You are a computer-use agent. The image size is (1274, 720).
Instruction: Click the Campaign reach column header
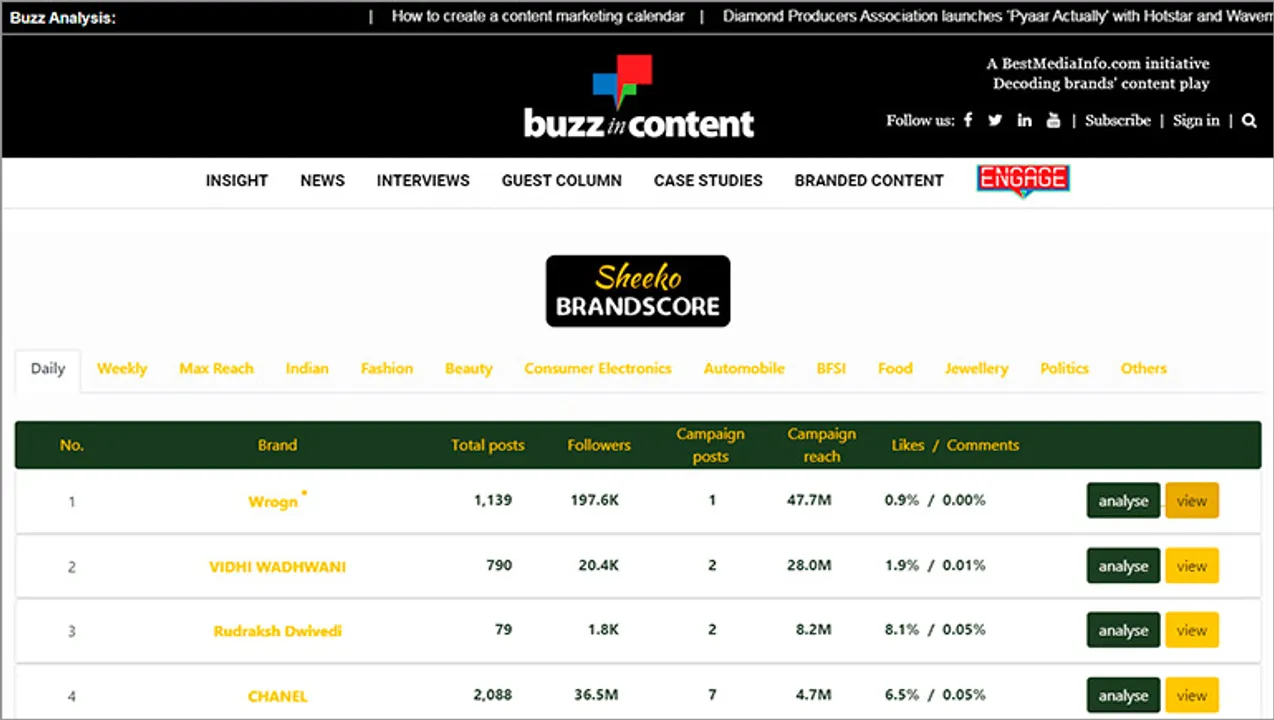(x=822, y=445)
